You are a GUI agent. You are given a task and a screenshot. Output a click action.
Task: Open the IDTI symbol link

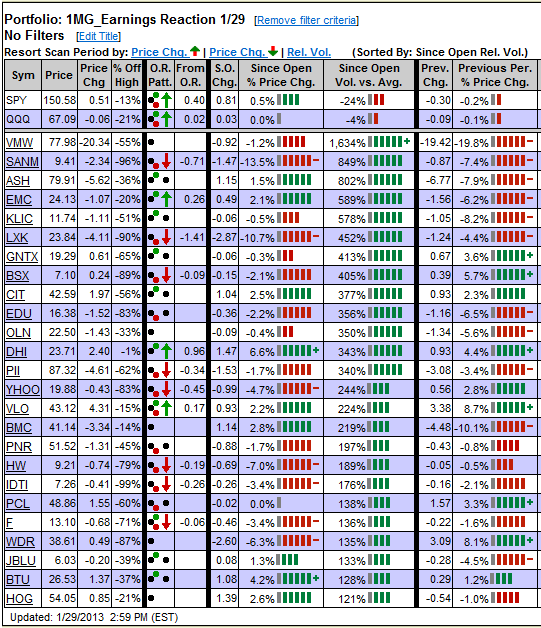17,485
